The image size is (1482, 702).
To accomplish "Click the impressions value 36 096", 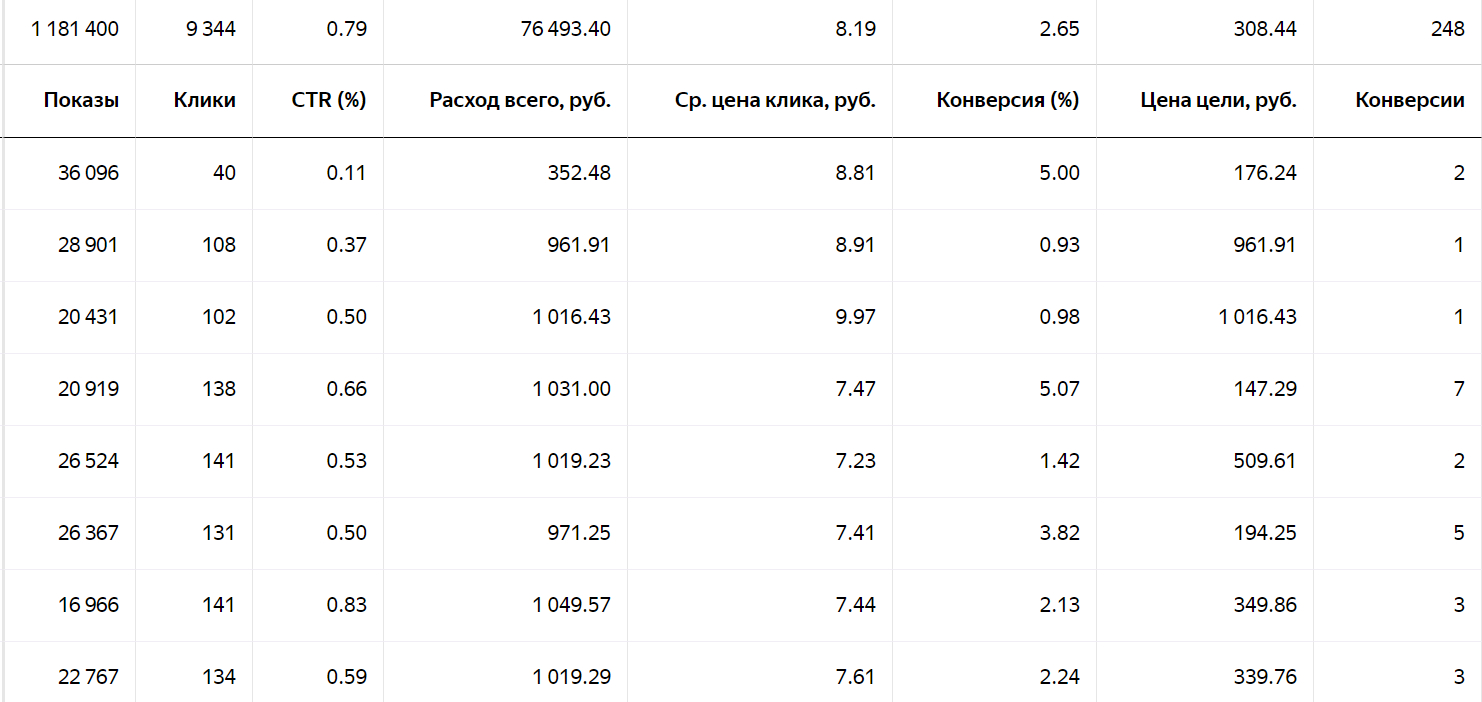I will point(88,173).
